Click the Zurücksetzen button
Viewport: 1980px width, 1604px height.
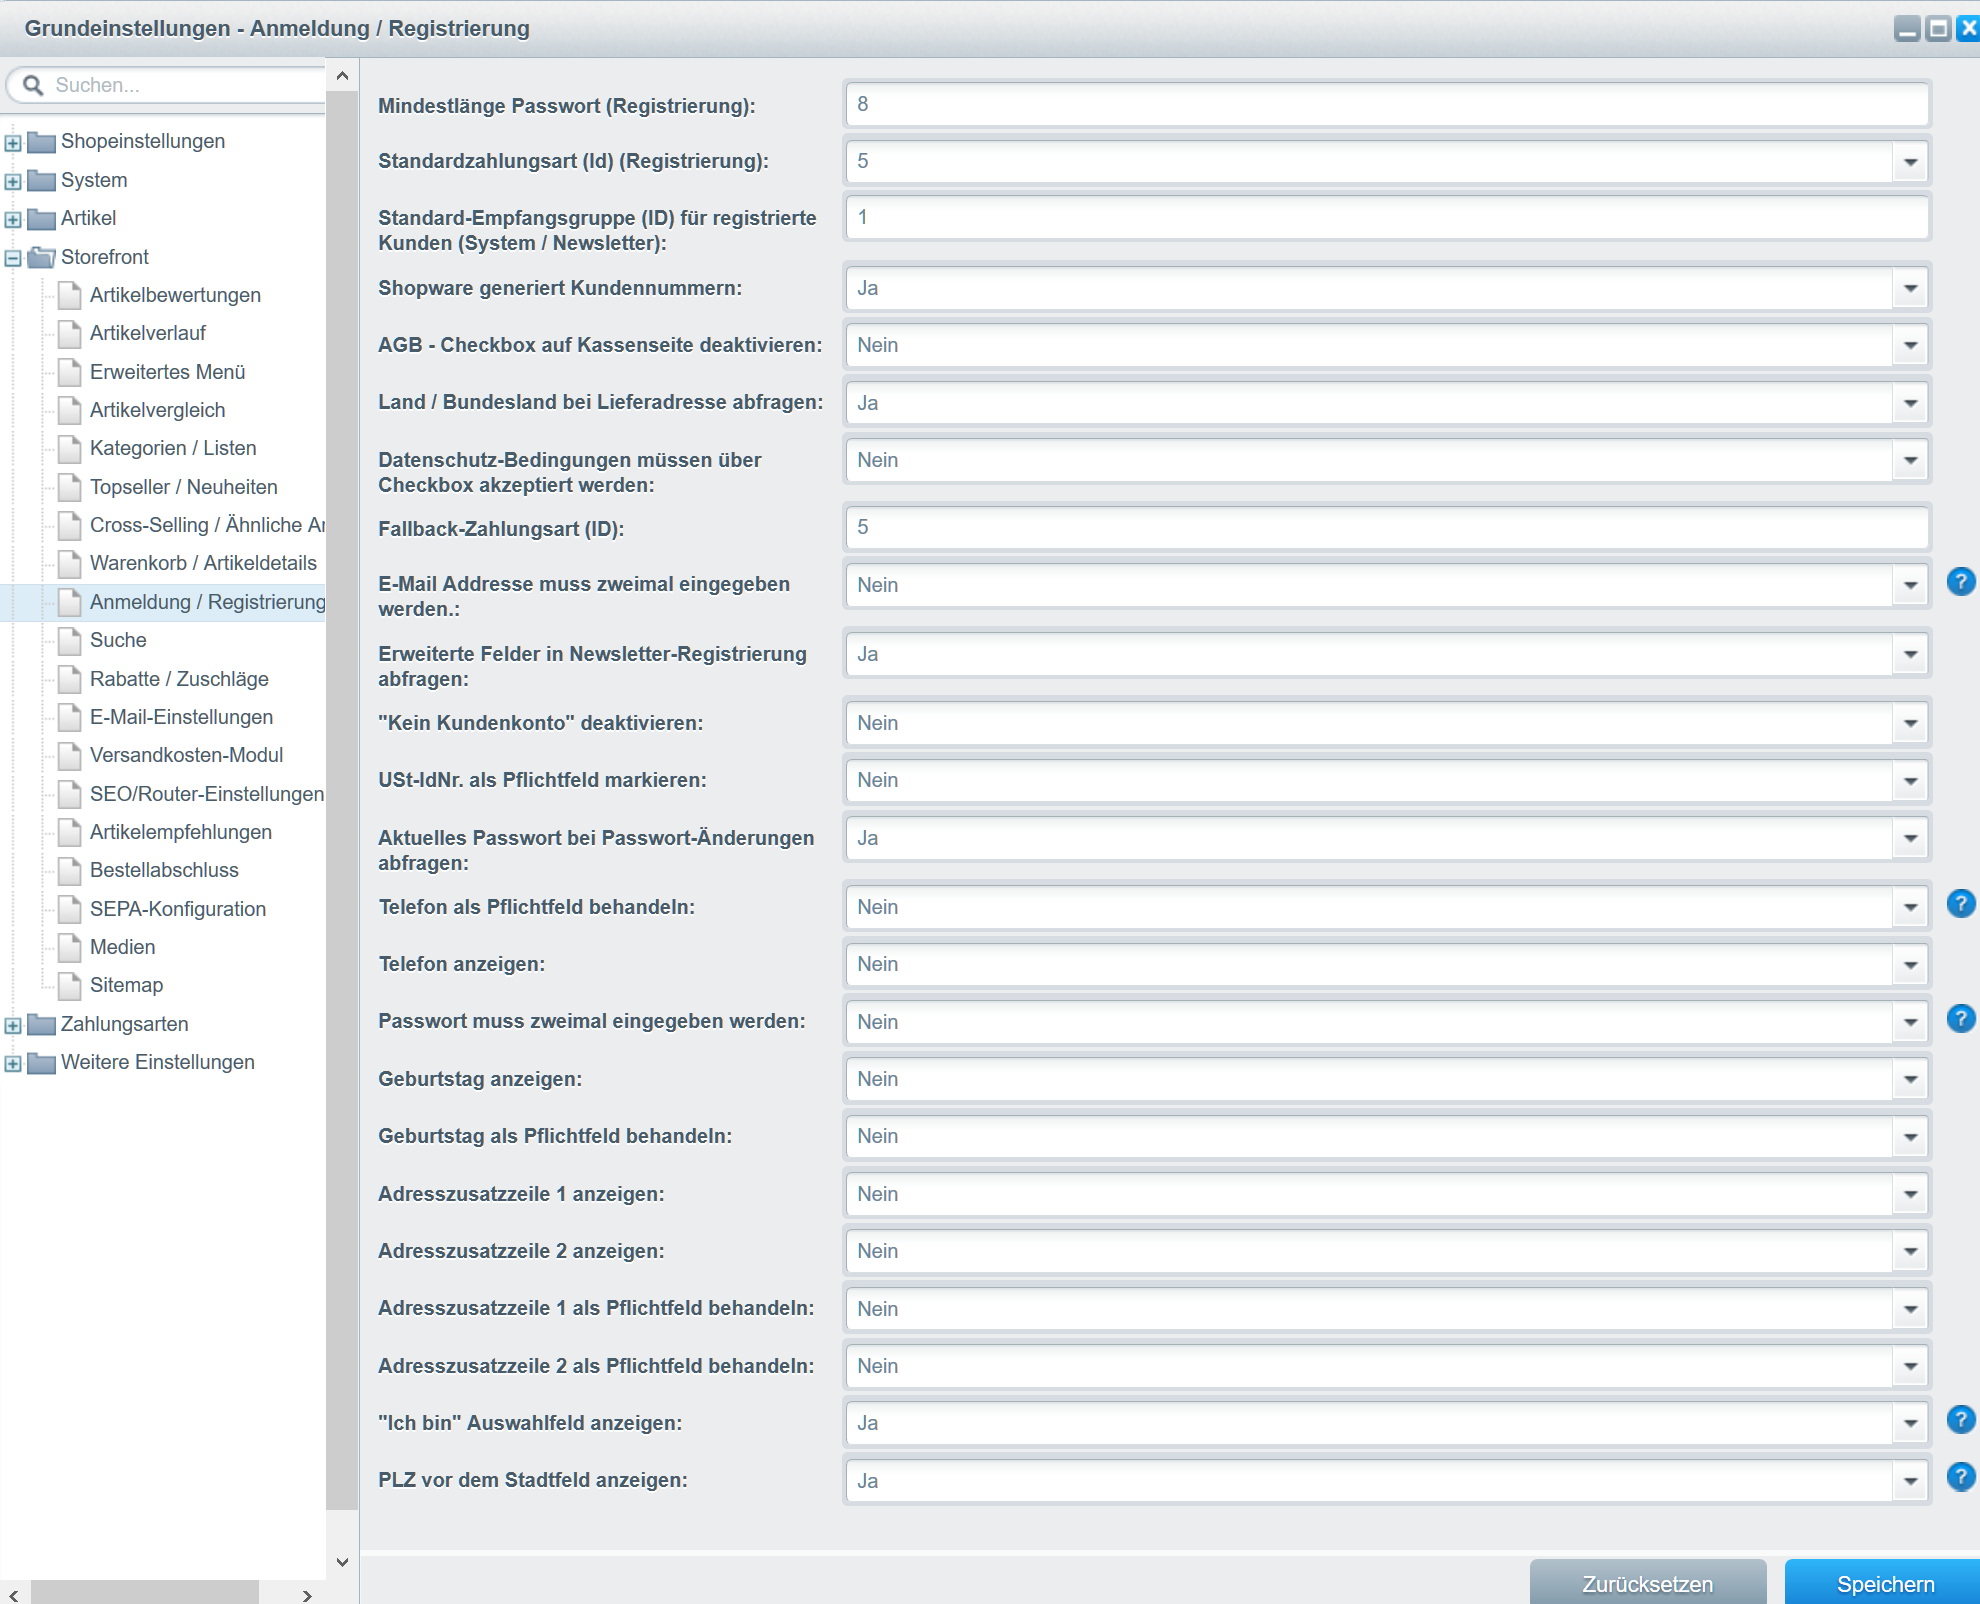(1647, 1583)
